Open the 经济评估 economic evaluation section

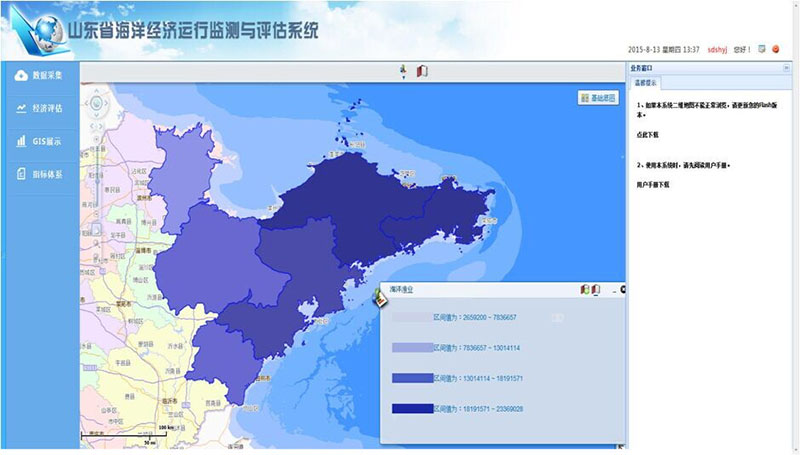(x=39, y=108)
